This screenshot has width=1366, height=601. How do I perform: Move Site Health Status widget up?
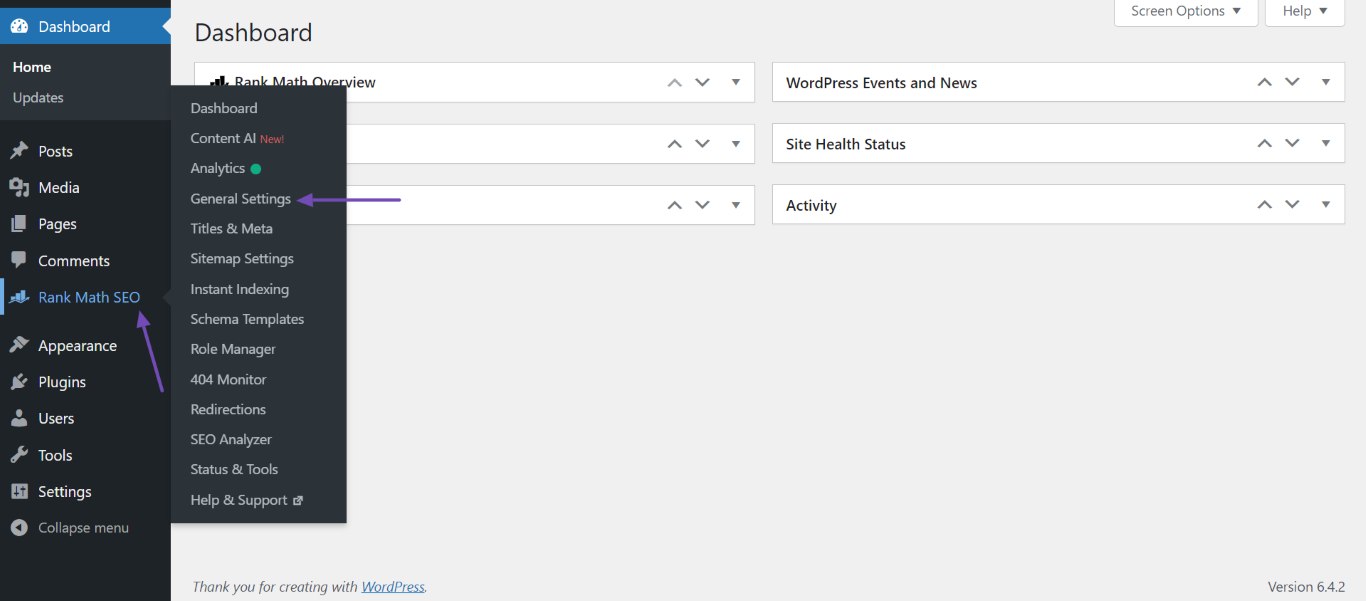(x=1265, y=144)
